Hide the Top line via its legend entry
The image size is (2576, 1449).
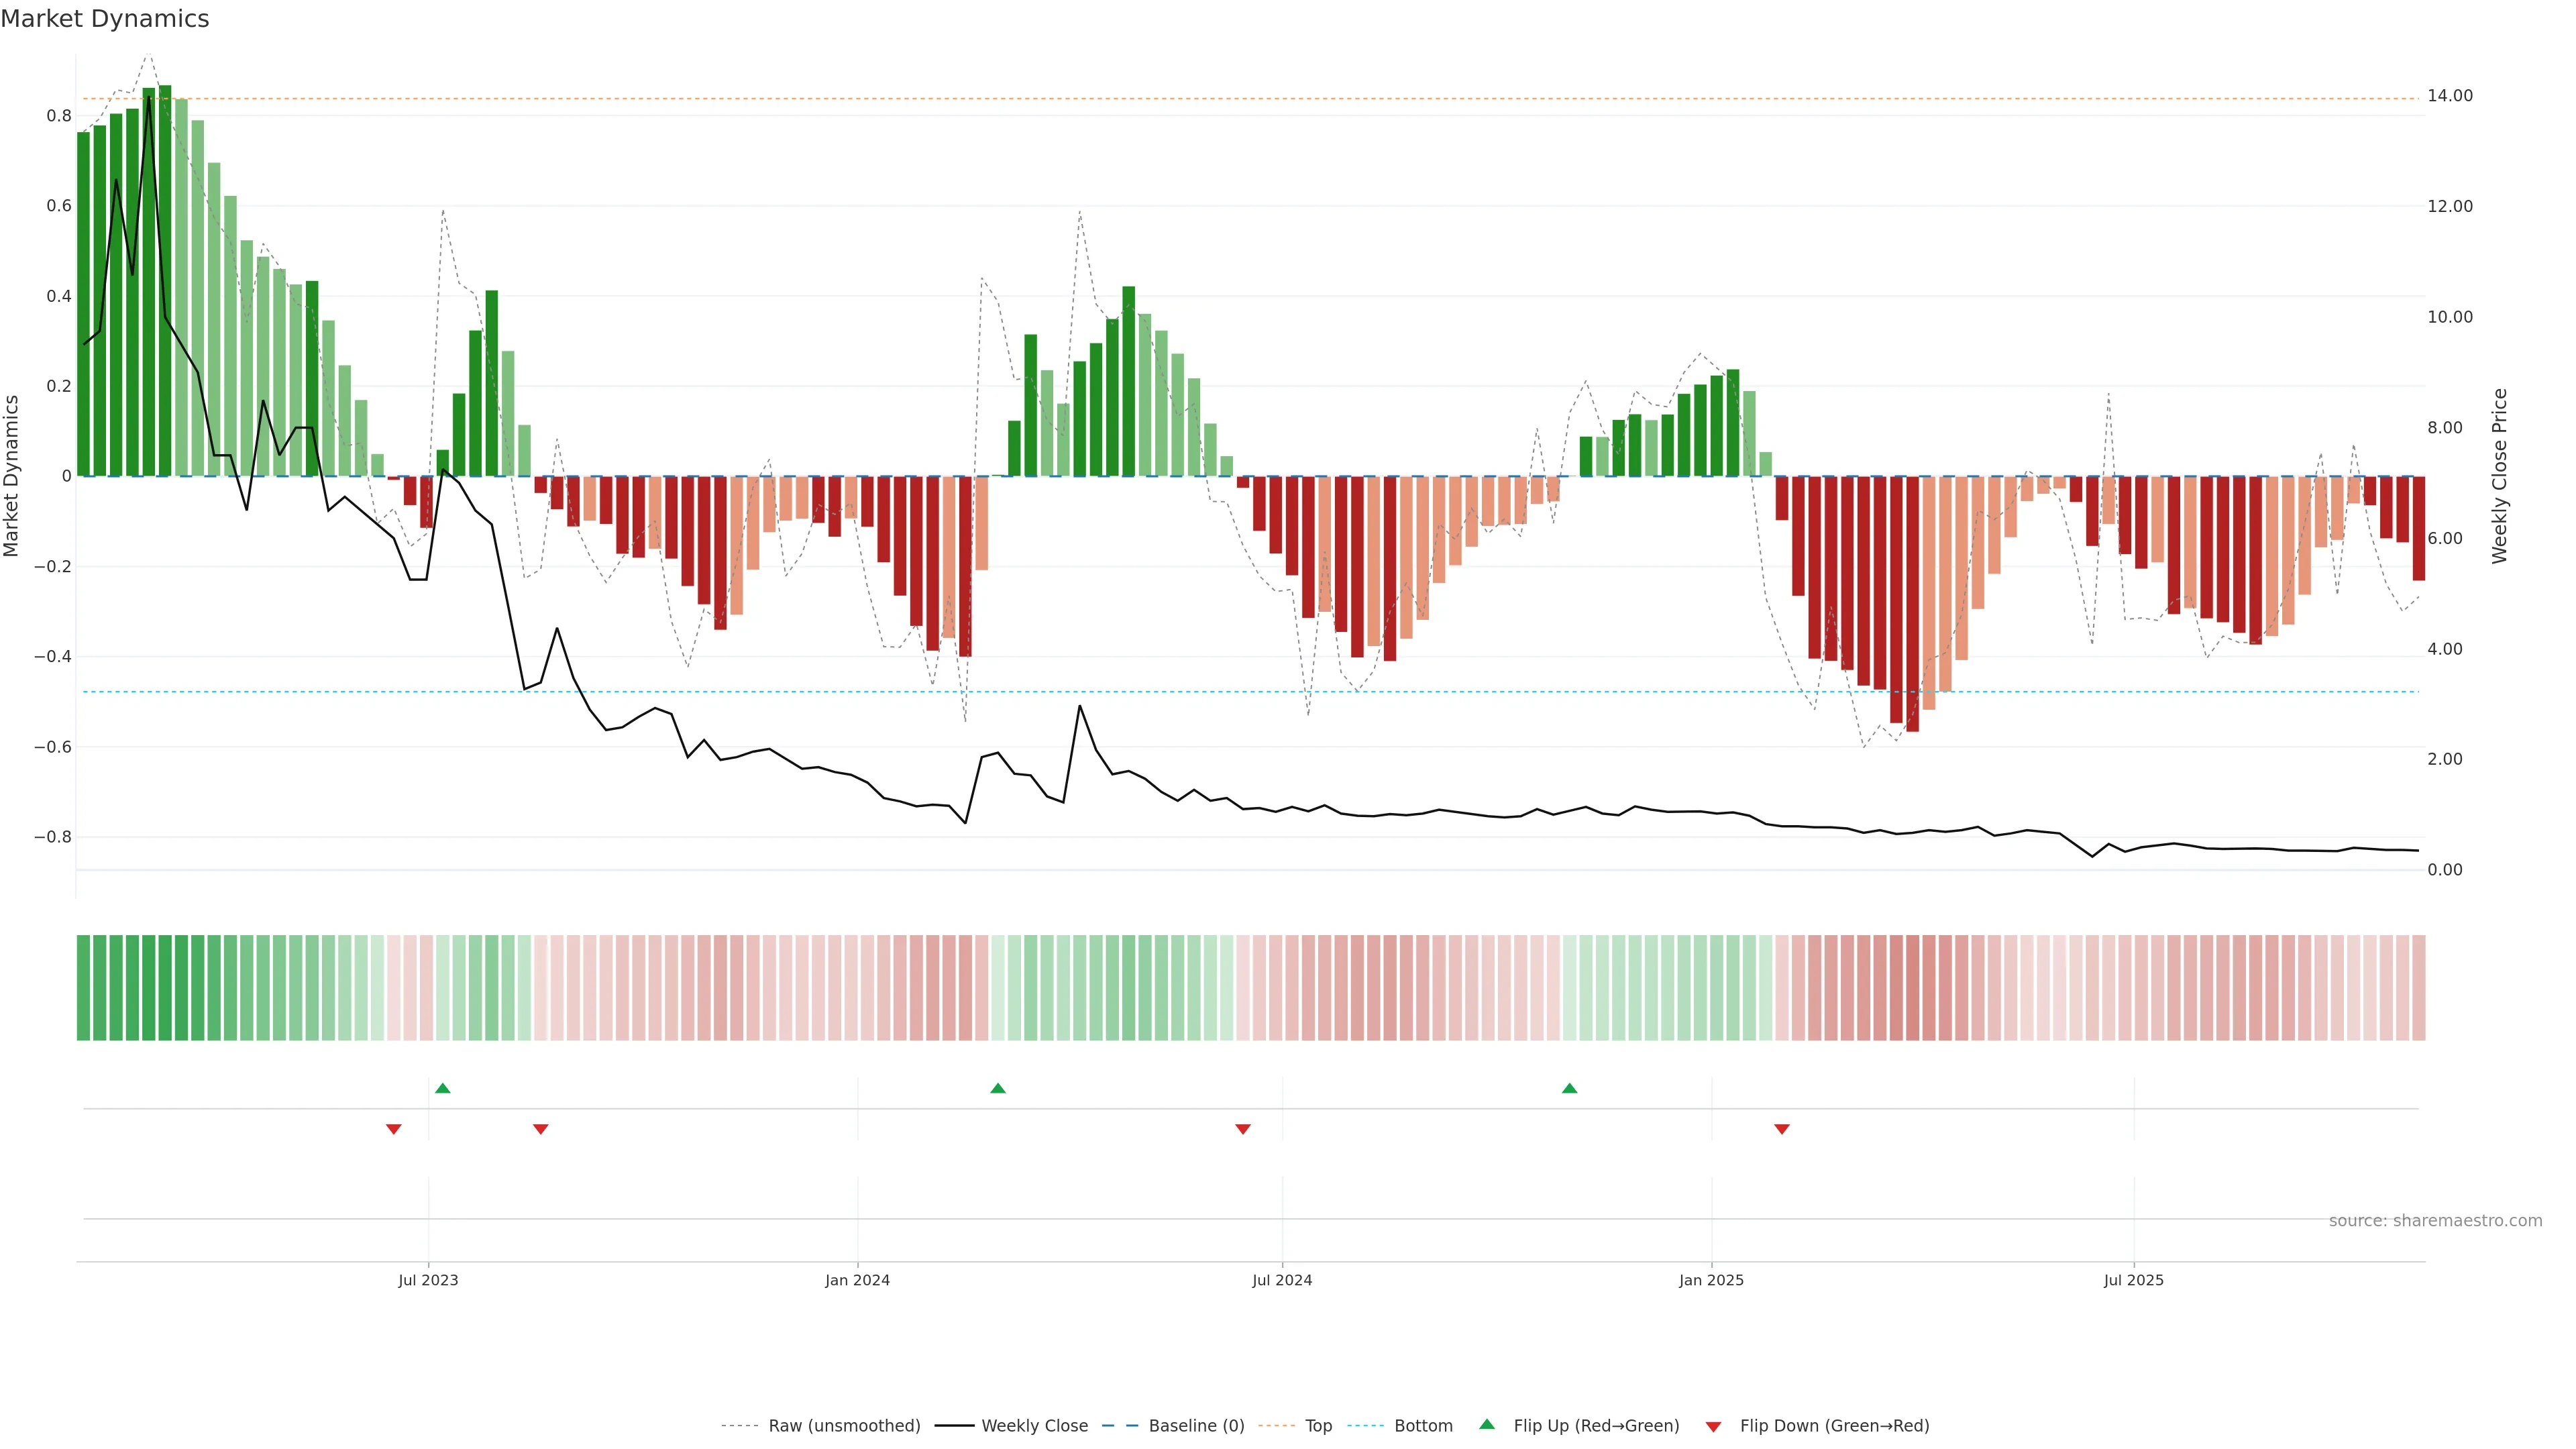tap(1318, 1426)
